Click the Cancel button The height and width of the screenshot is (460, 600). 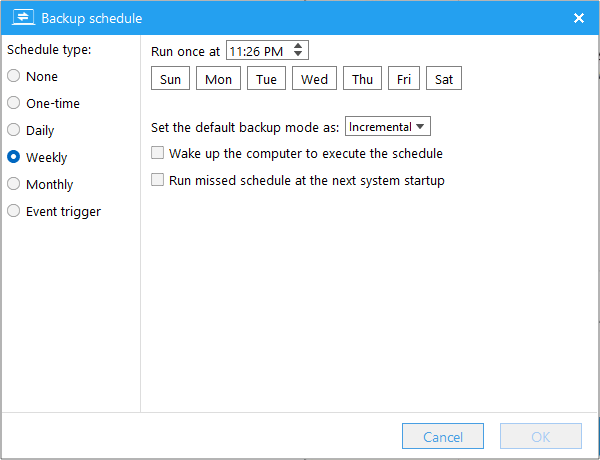443,437
